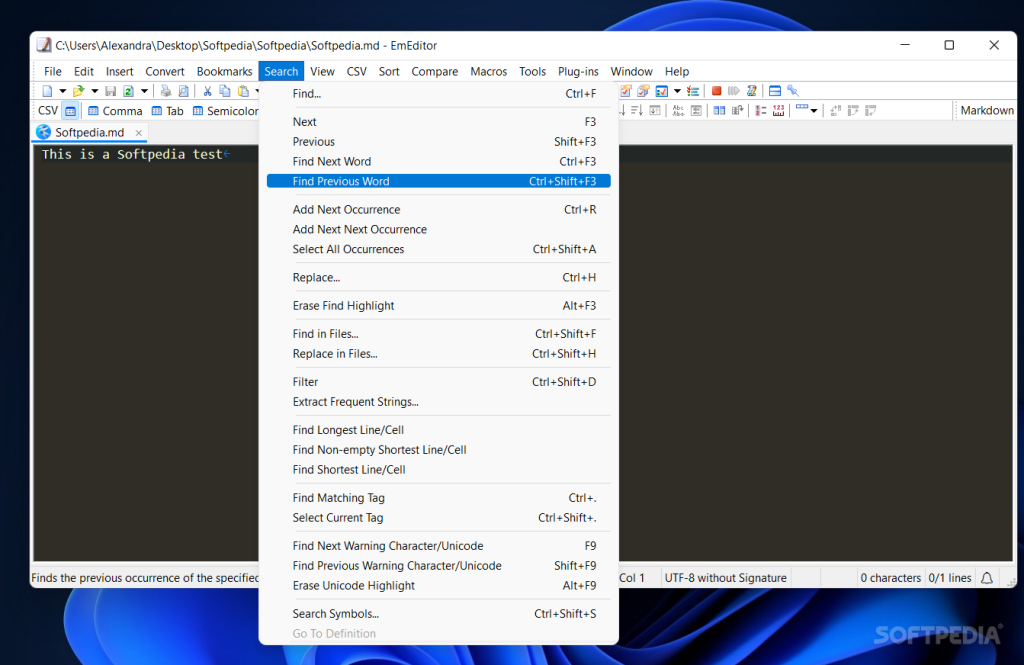Click the Markdown toolbar label

pyautogui.click(x=987, y=110)
